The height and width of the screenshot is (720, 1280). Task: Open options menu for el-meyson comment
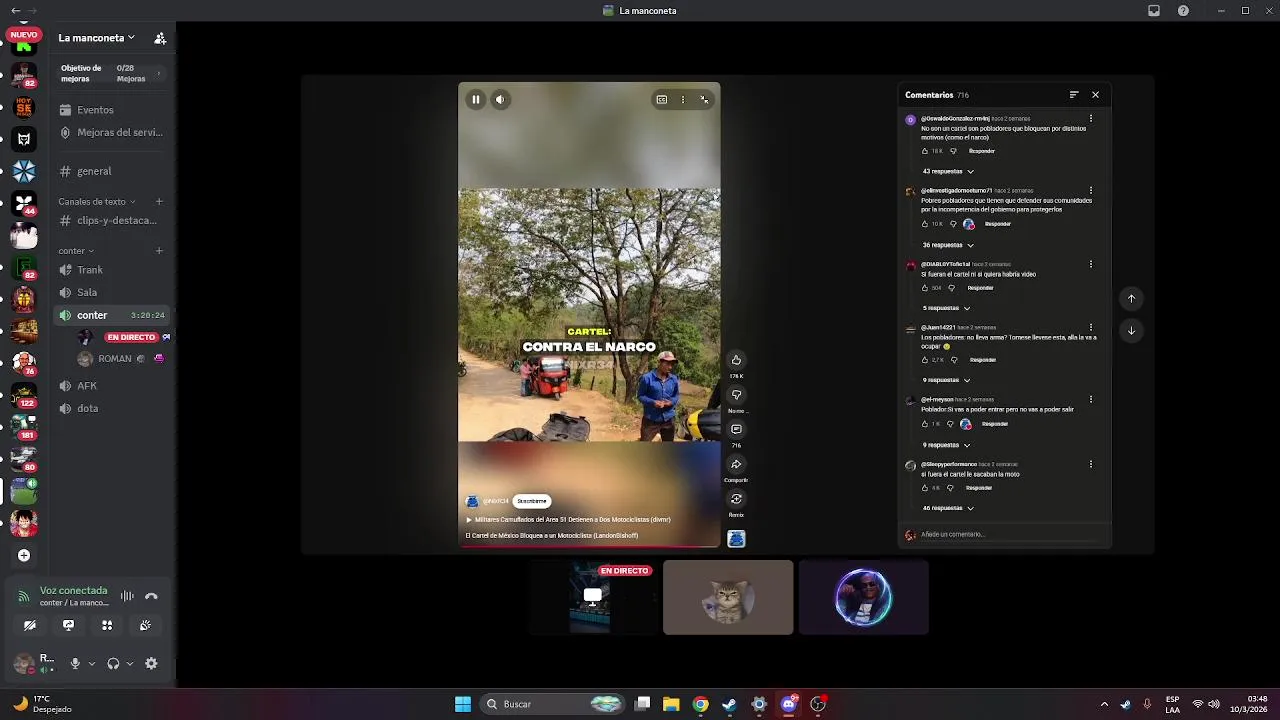click(1091, 399)
